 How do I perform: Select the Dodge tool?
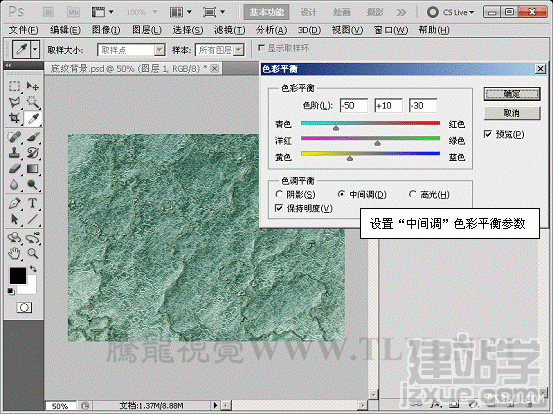32,184
